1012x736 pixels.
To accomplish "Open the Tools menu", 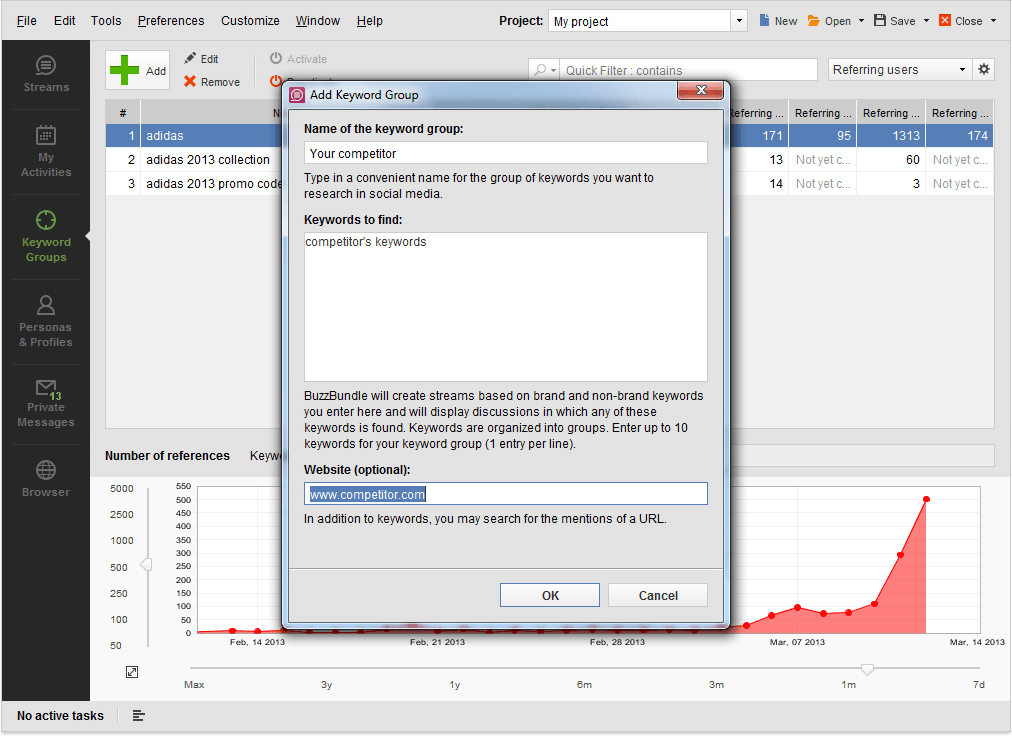I will [x=104, y=20].
